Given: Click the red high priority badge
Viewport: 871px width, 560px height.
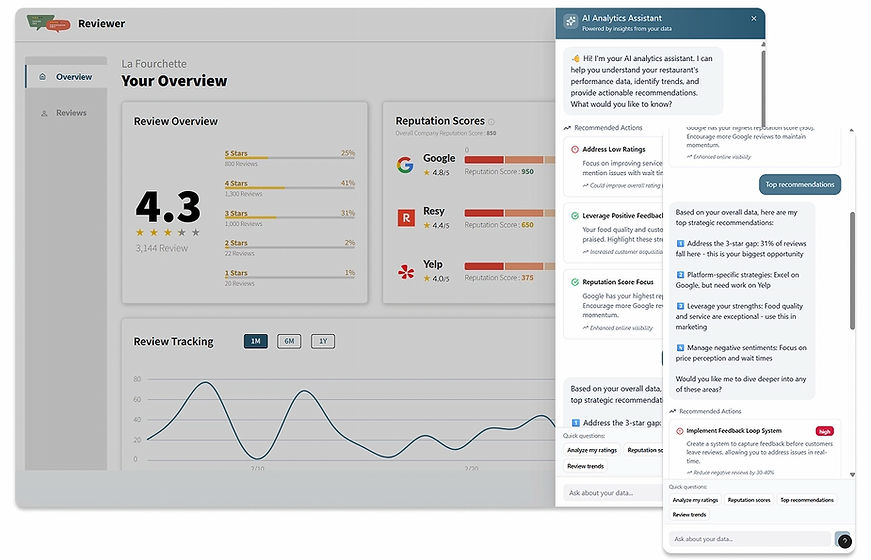Looking at the screenshot, I should [x=825, y=431].
